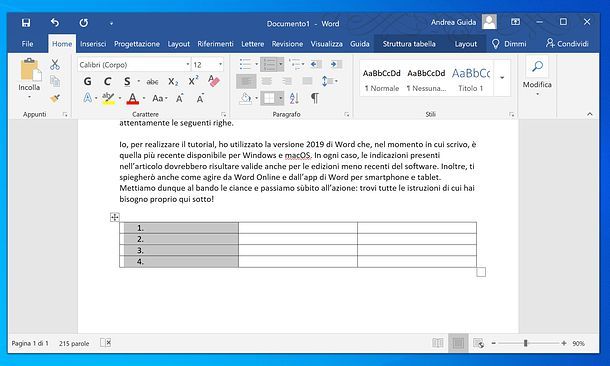Image resolution: width=610 pixels, height=366 pixels.
Task: Click the multilevel list button
Action: pos(294,64)
